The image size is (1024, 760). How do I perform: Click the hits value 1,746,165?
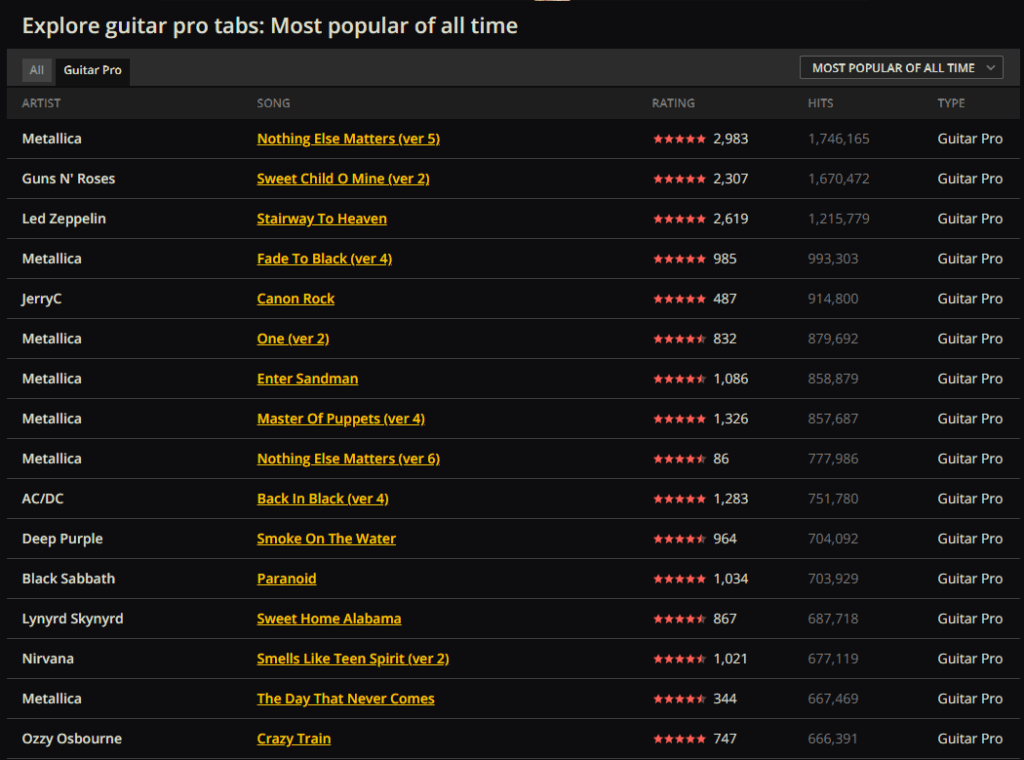(x=839, y=138)
